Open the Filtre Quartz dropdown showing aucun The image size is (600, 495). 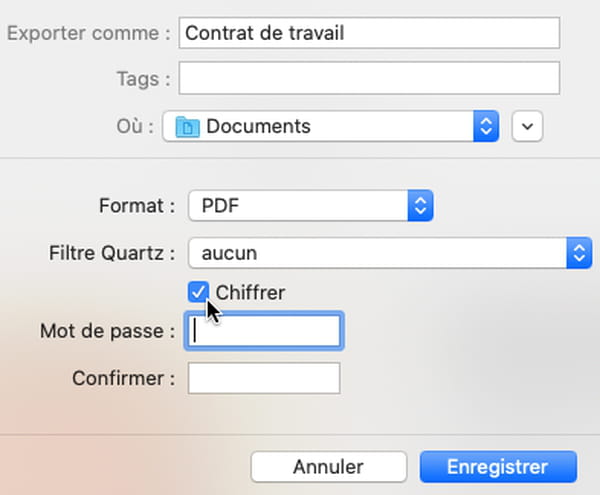pos(390,253)
